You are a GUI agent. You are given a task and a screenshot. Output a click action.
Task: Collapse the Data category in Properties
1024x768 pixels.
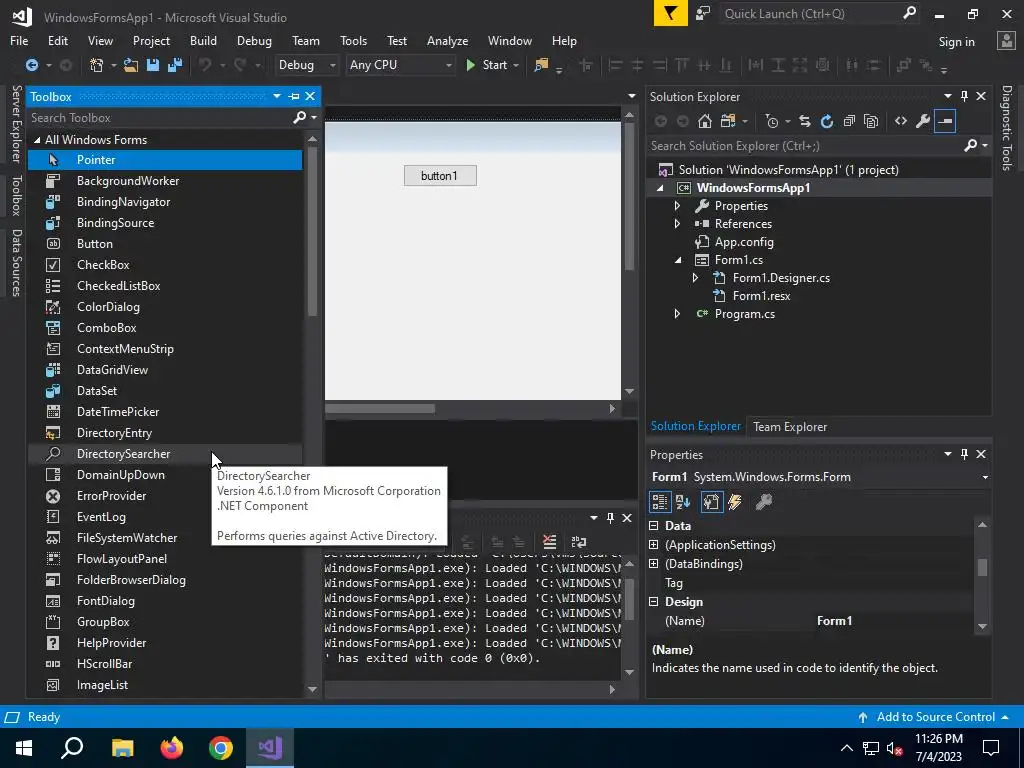coord(654,526)
